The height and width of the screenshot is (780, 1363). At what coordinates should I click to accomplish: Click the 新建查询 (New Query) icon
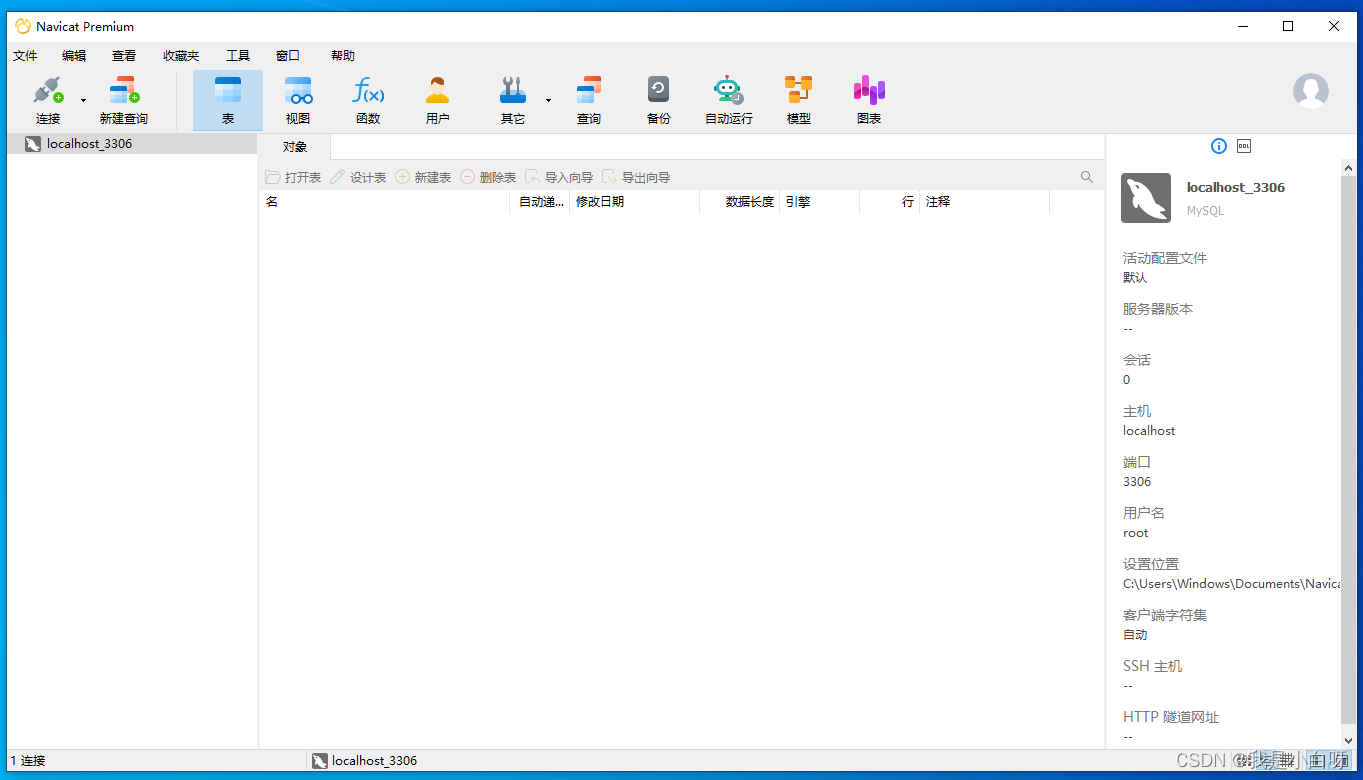[124, 100]
